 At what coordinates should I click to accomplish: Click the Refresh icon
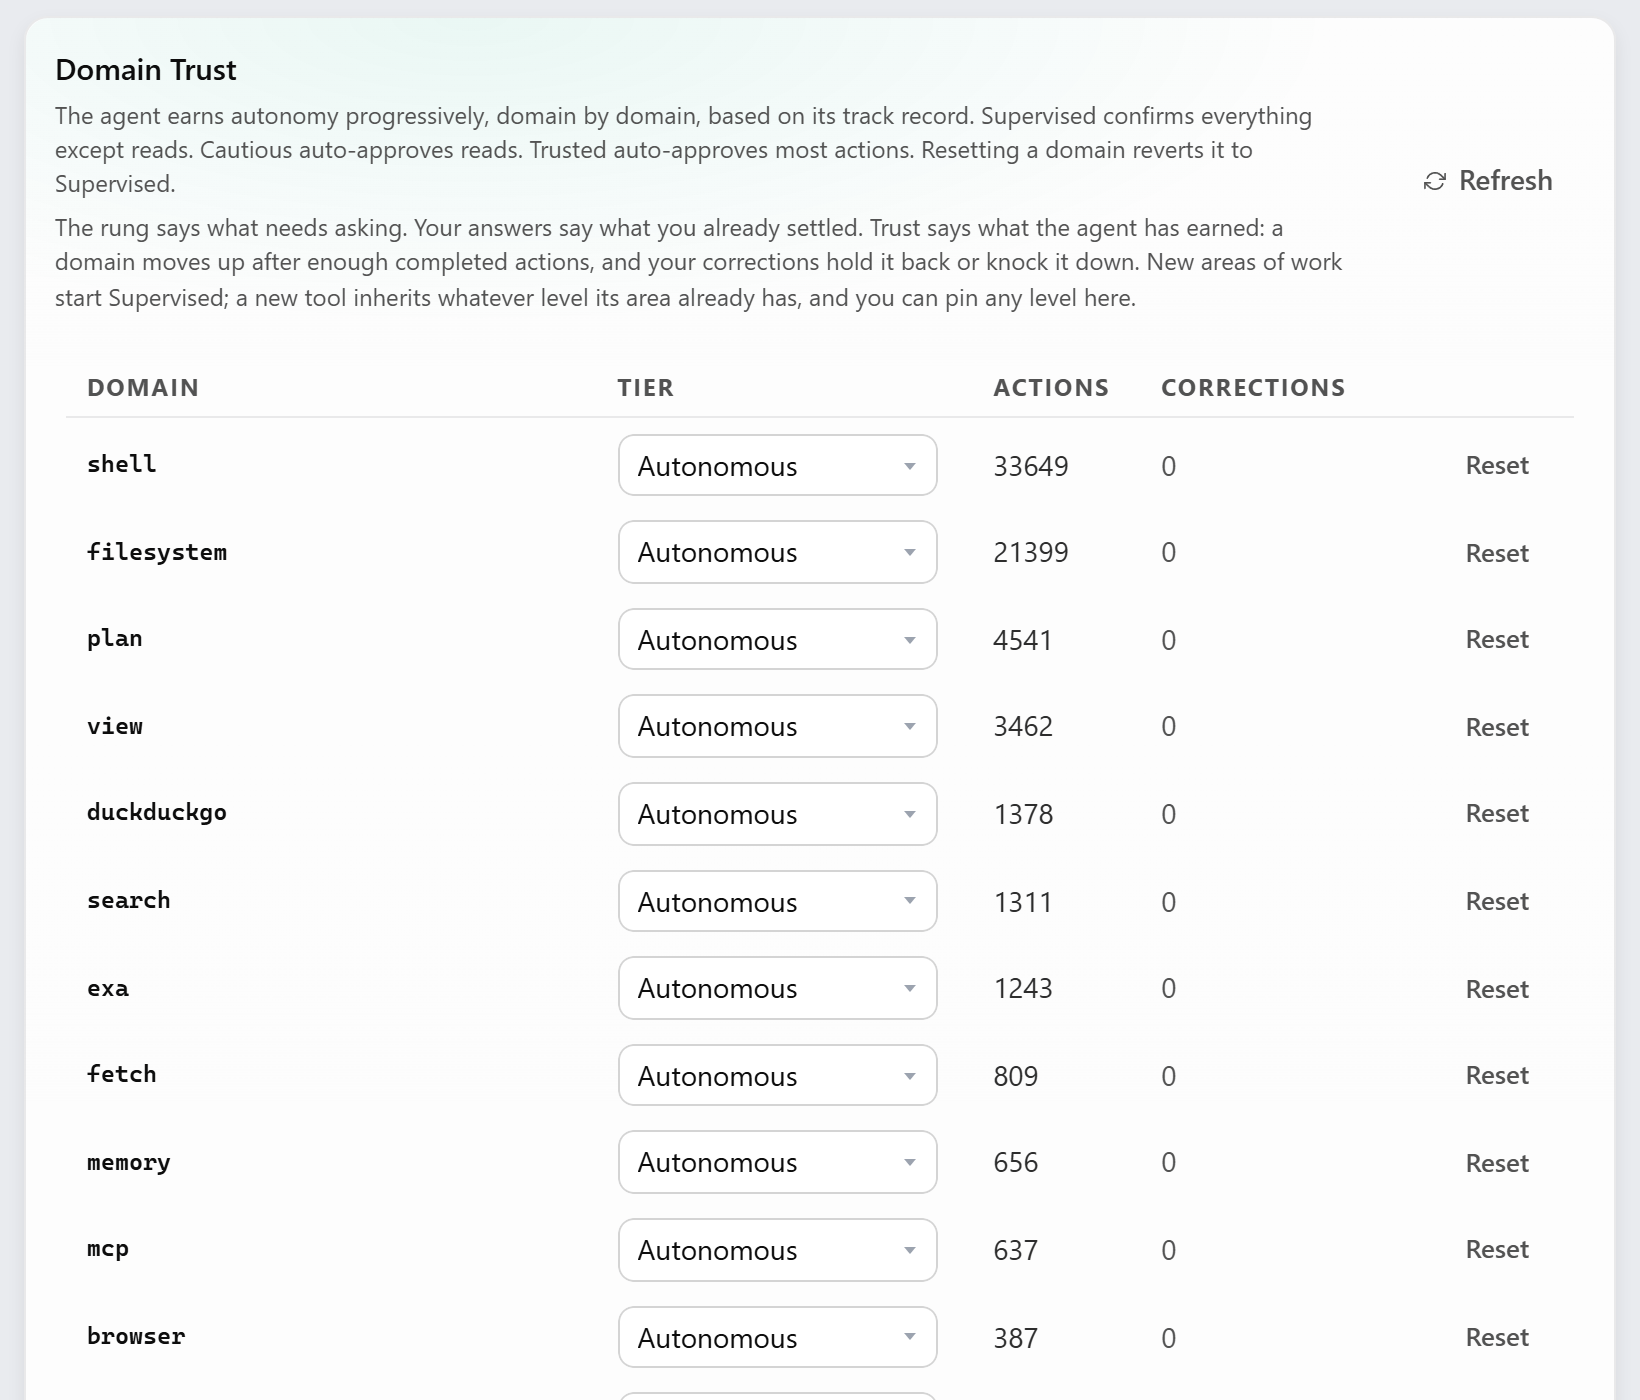click(x=1435, y=181)
